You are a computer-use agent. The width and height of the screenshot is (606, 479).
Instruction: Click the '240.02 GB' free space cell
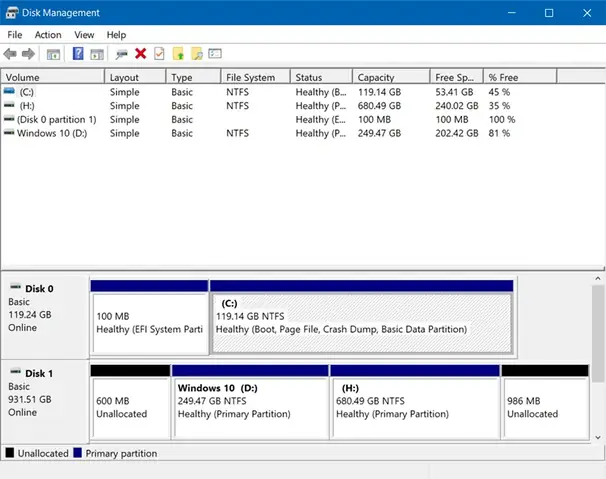coord(457,106)
